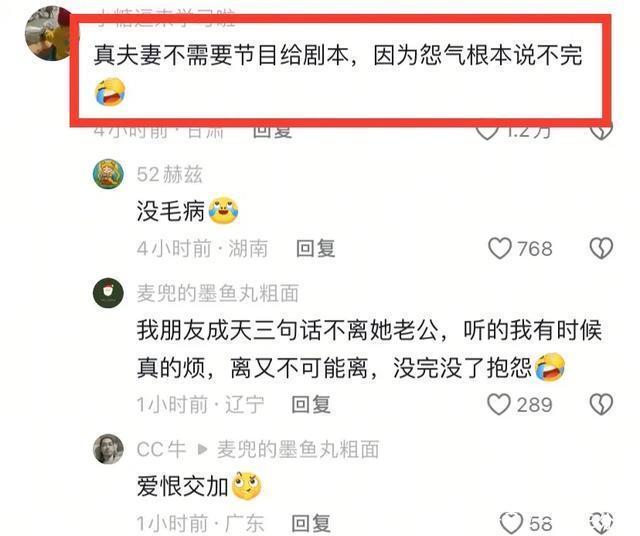The width and height of the screenshot is (640, 536).
Task: Like the CC牛 comment with 58 likes
Action: click(x=511, y=523)
